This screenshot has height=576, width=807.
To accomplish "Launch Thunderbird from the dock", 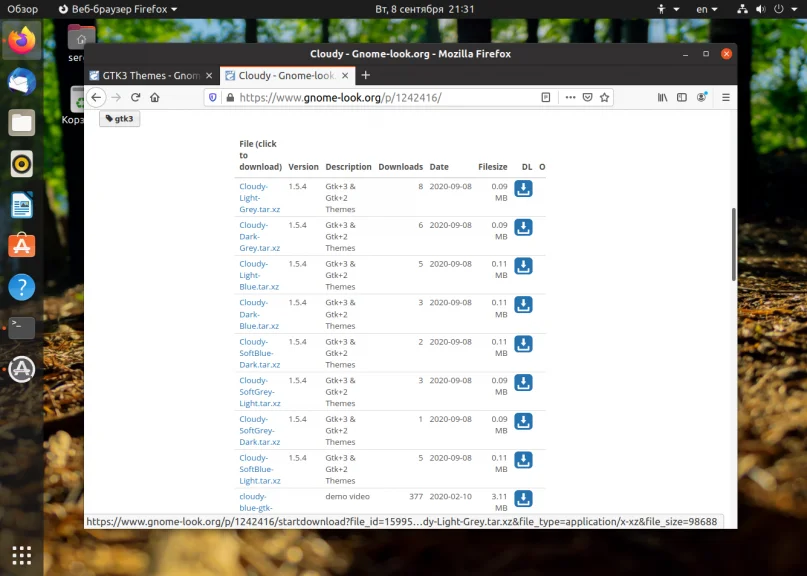I will pos(22,82).
